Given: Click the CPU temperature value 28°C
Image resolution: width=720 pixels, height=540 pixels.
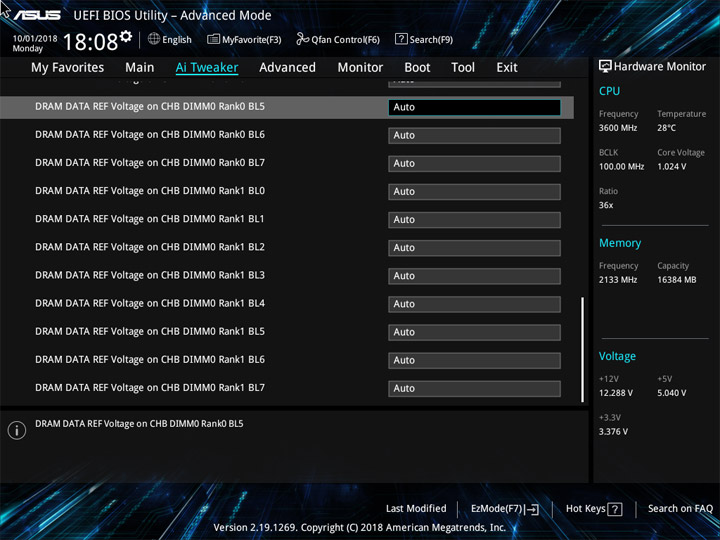Looking at the screenshot, I should (666, 128).
